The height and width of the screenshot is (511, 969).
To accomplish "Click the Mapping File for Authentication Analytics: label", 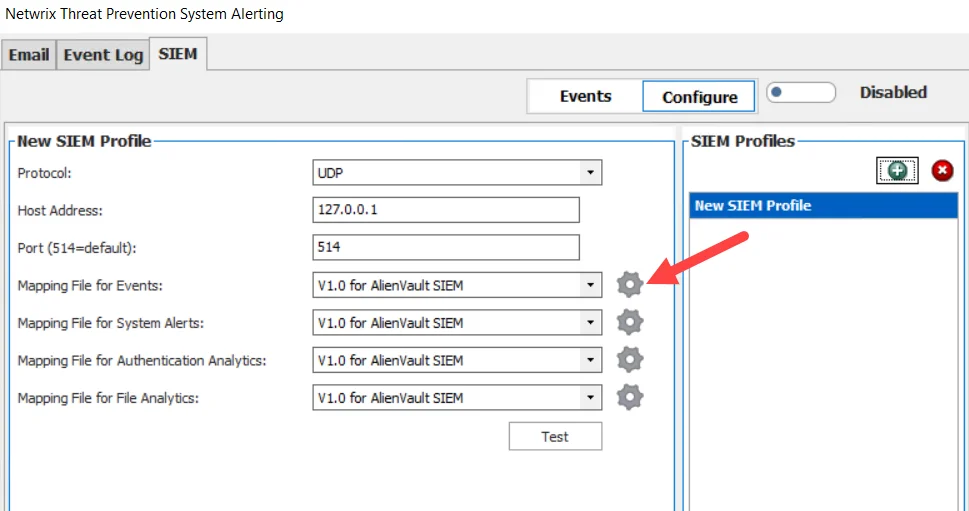I will [x=142, y=360].
